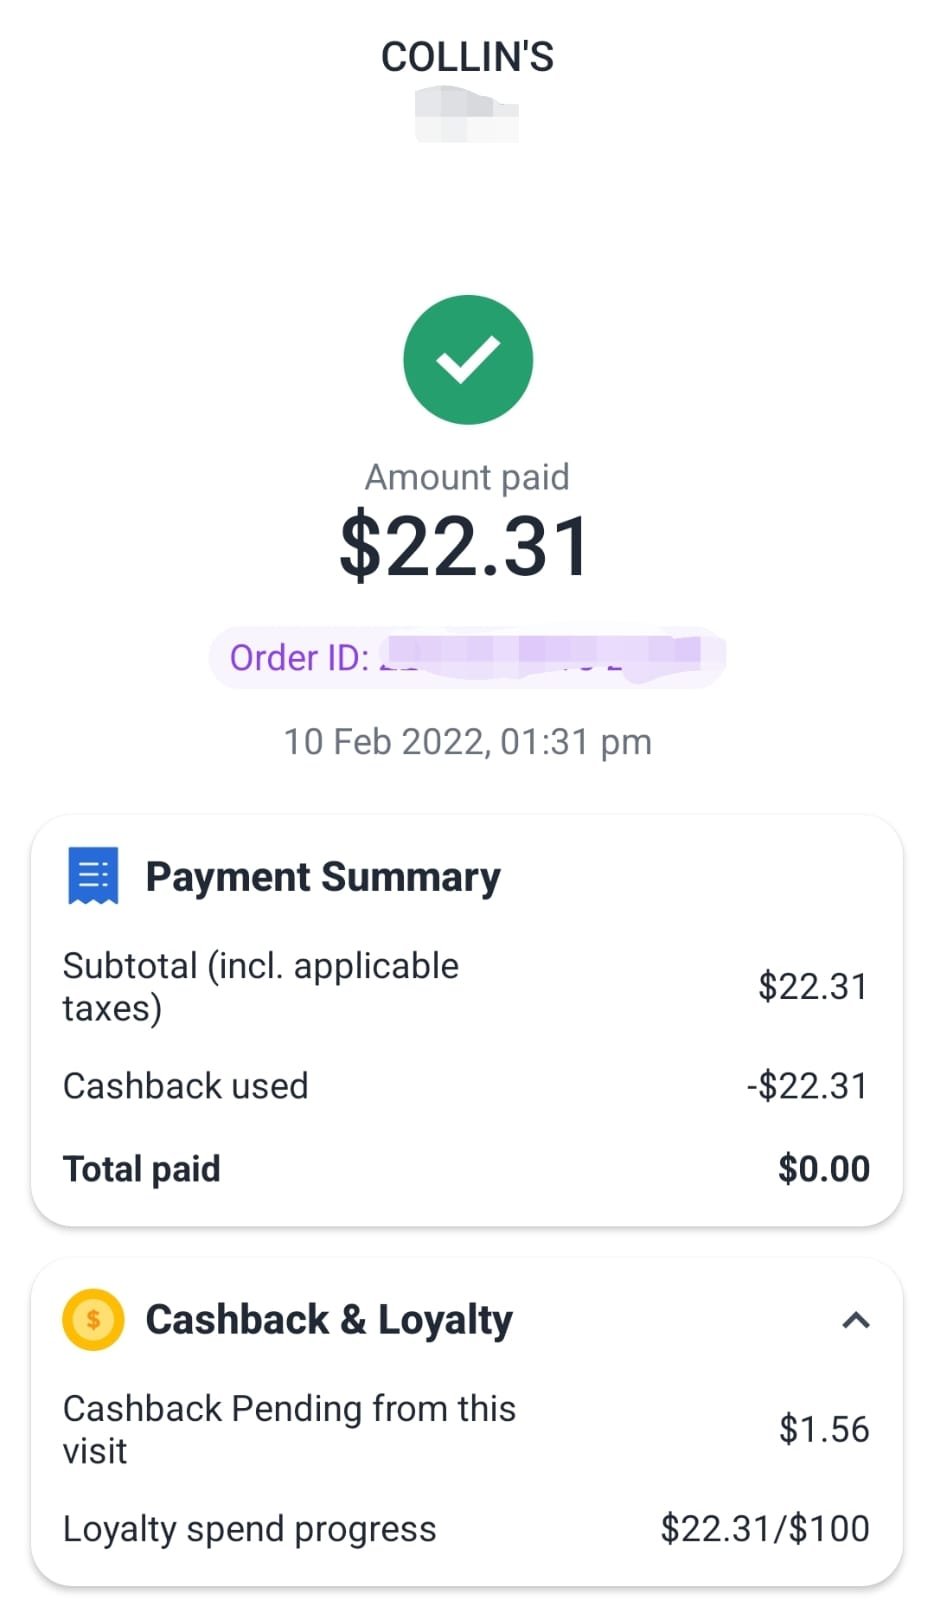Screen dimensions: 934x1600
Task: Click the gold cashback coin icon
Action: pyautogui.click(x=93, y=1319)
